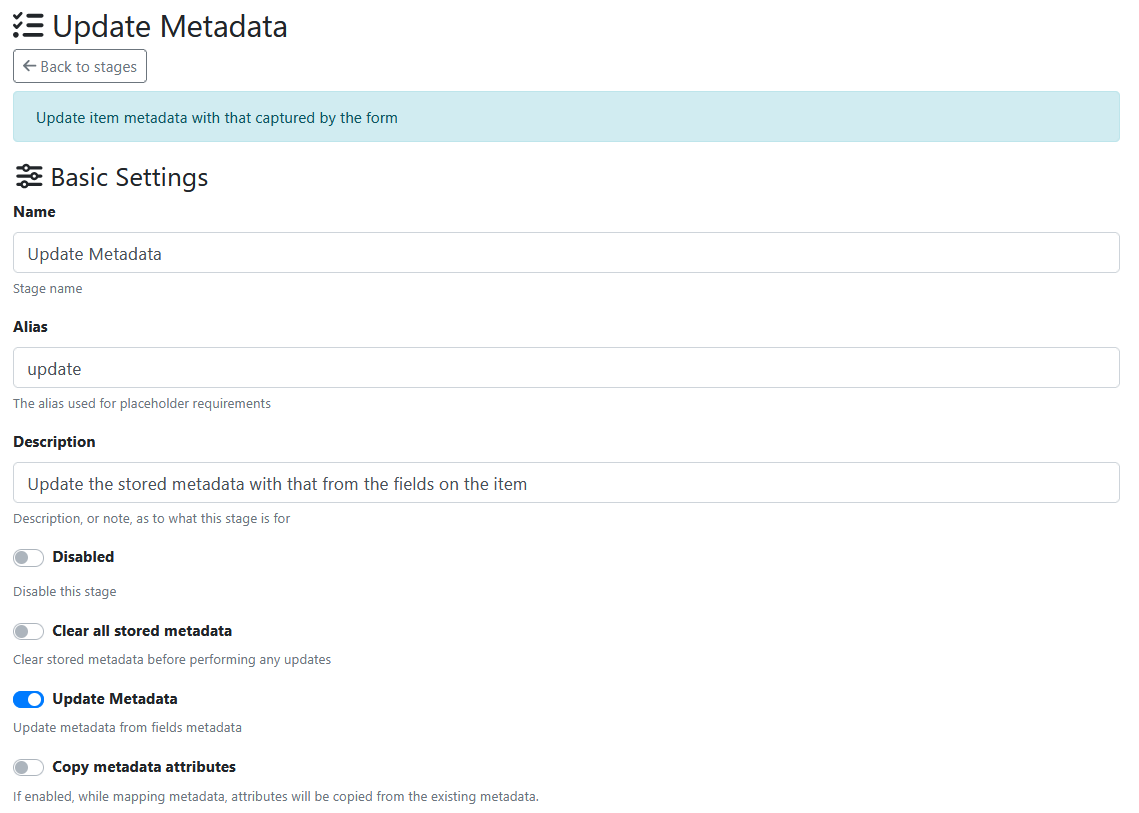Click the left arrow icon in Back to stages
1139x813 pixels.
pyautogui.click(x=29, y=66)
